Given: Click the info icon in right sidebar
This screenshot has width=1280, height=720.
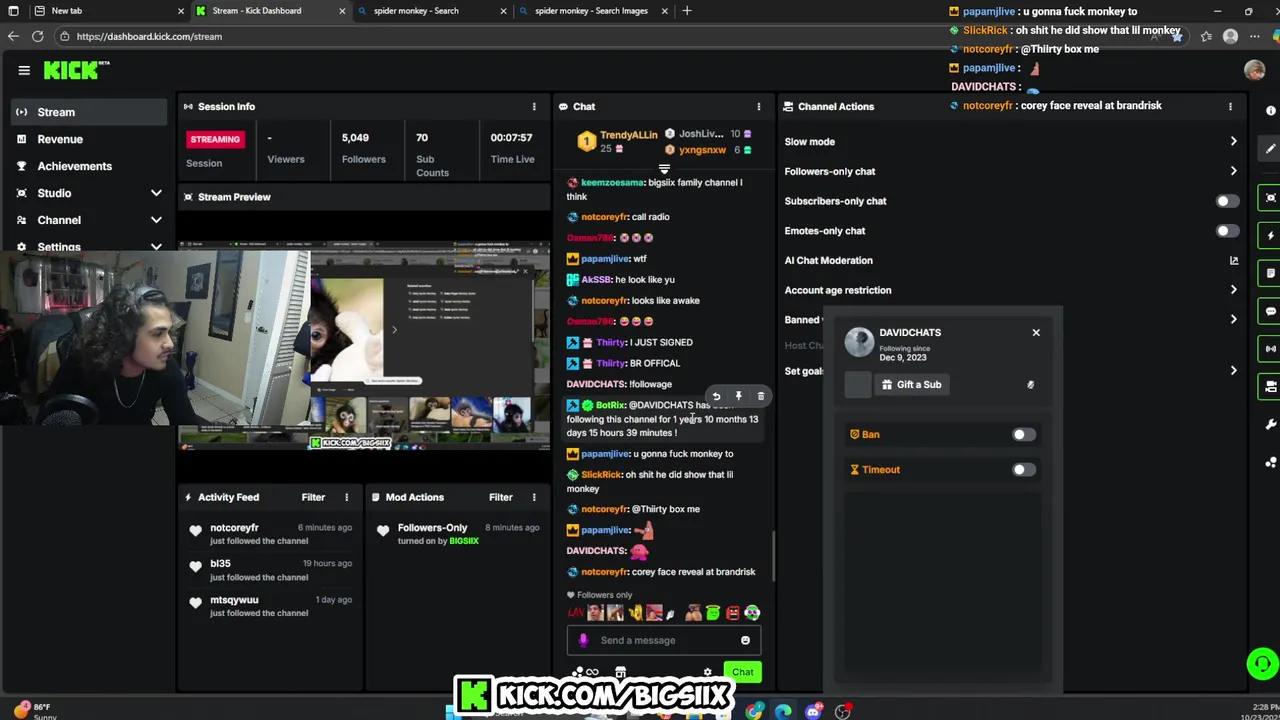Looking at the screenshot, I should tap(1271, 110).
